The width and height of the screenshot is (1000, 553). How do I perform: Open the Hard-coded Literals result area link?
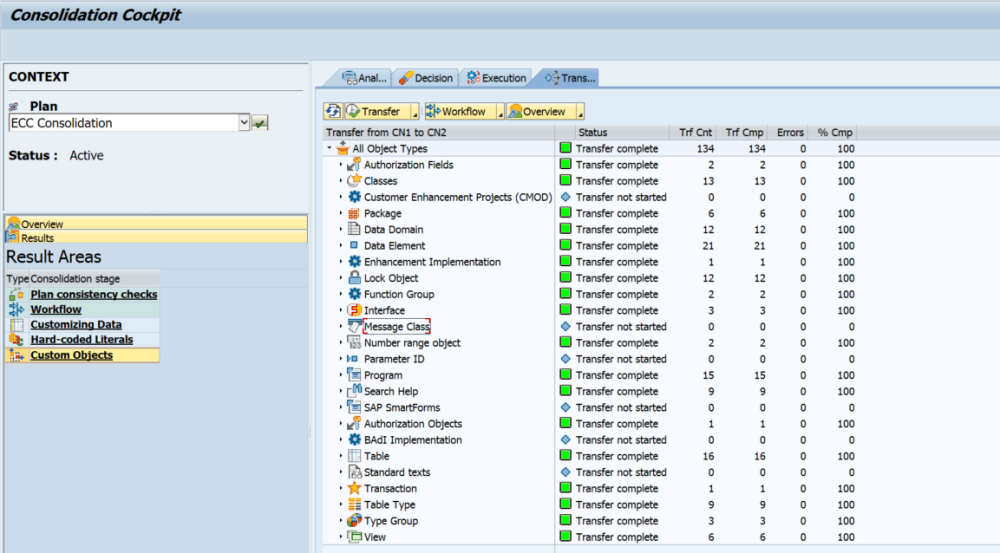coord(81,340)
